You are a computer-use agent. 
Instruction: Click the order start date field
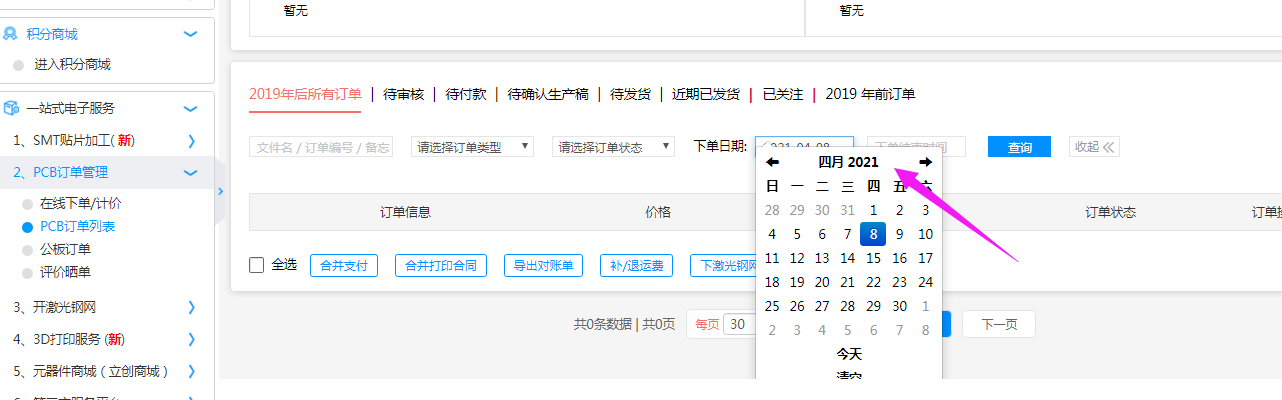coord(805,147)
